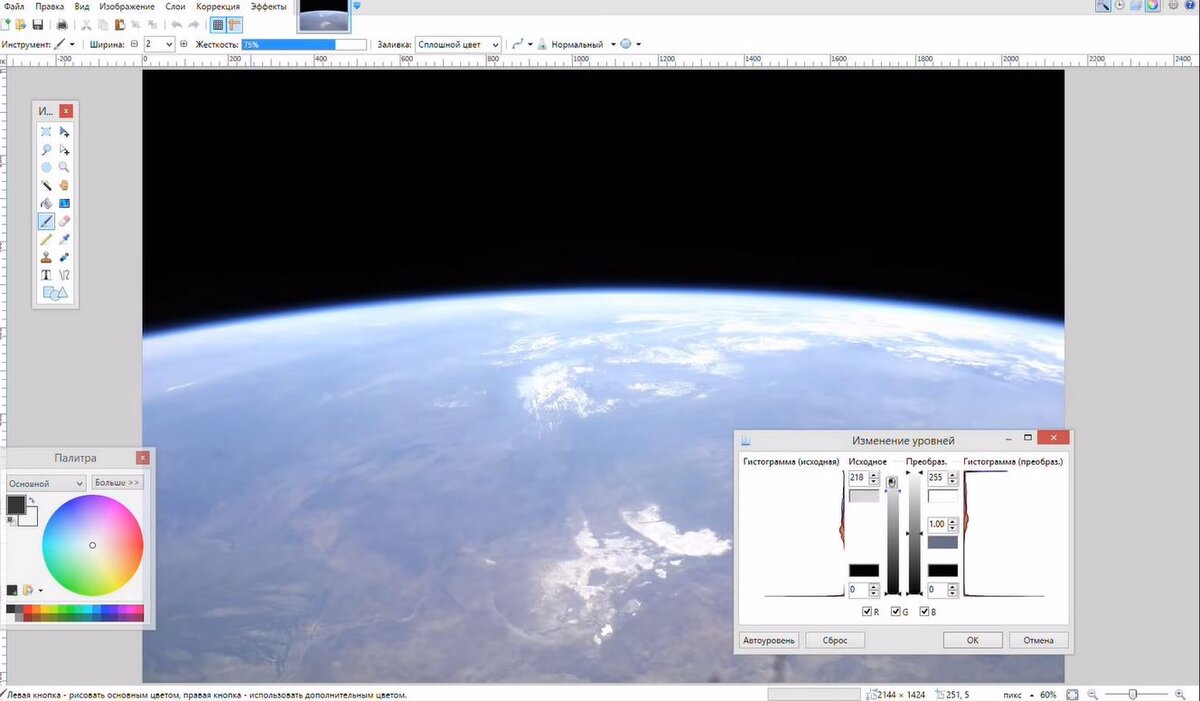
Task: Open the Вид menu
Action: click(x=83, y=6)
